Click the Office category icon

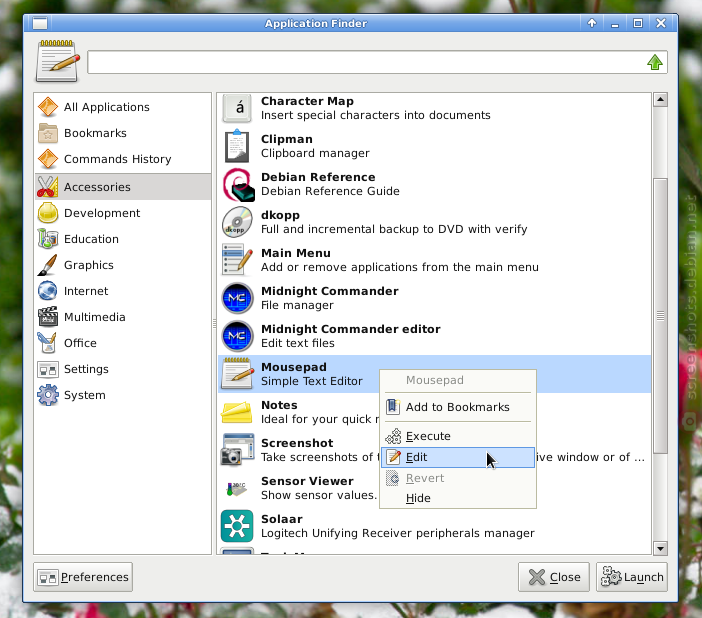[48, 343]
